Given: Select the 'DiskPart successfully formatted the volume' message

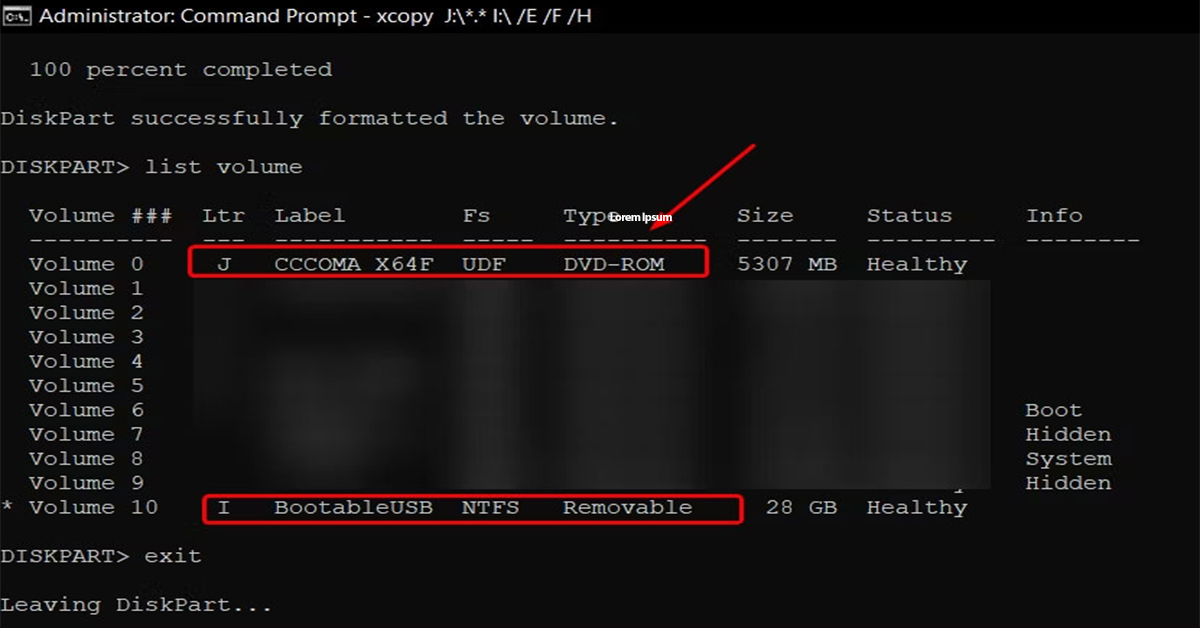Looking at the screenshot, I should pyautogui.click(x=308, y=117).
